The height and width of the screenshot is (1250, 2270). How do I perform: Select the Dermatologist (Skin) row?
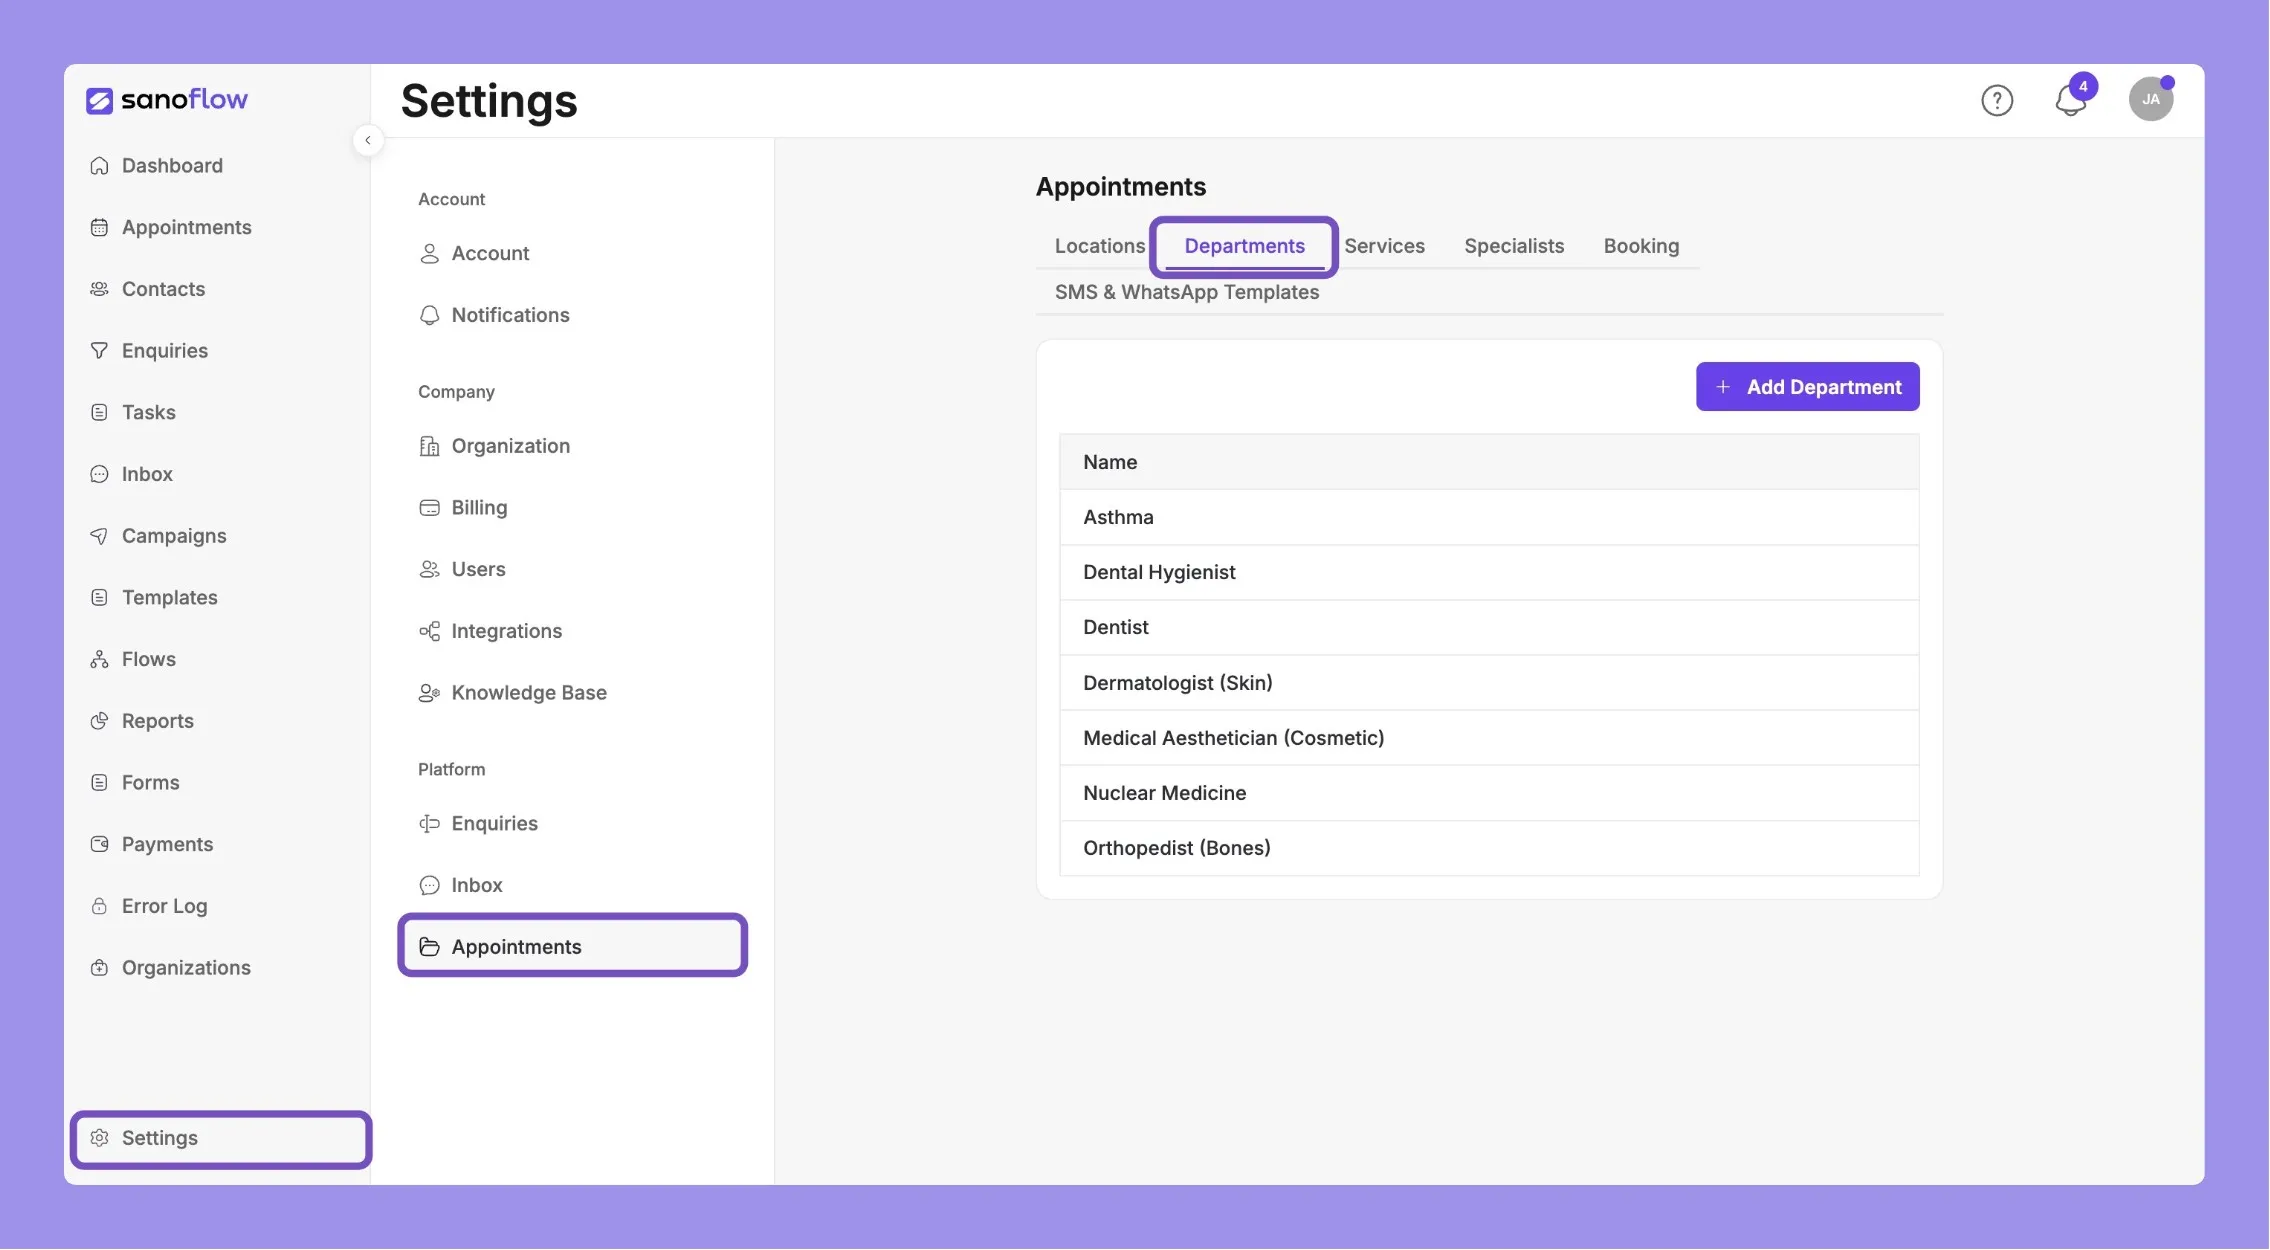[x=1488, y=683]
